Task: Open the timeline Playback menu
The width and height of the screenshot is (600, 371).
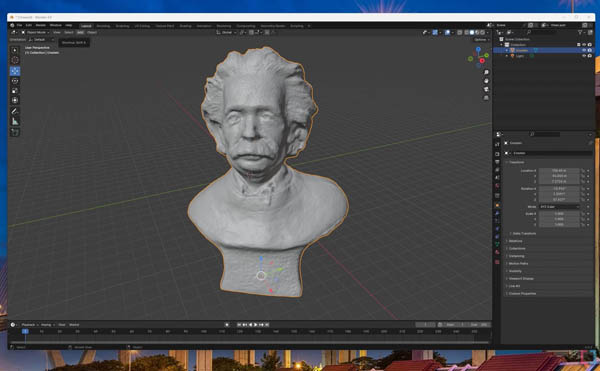Action: (x=29, y=325)
